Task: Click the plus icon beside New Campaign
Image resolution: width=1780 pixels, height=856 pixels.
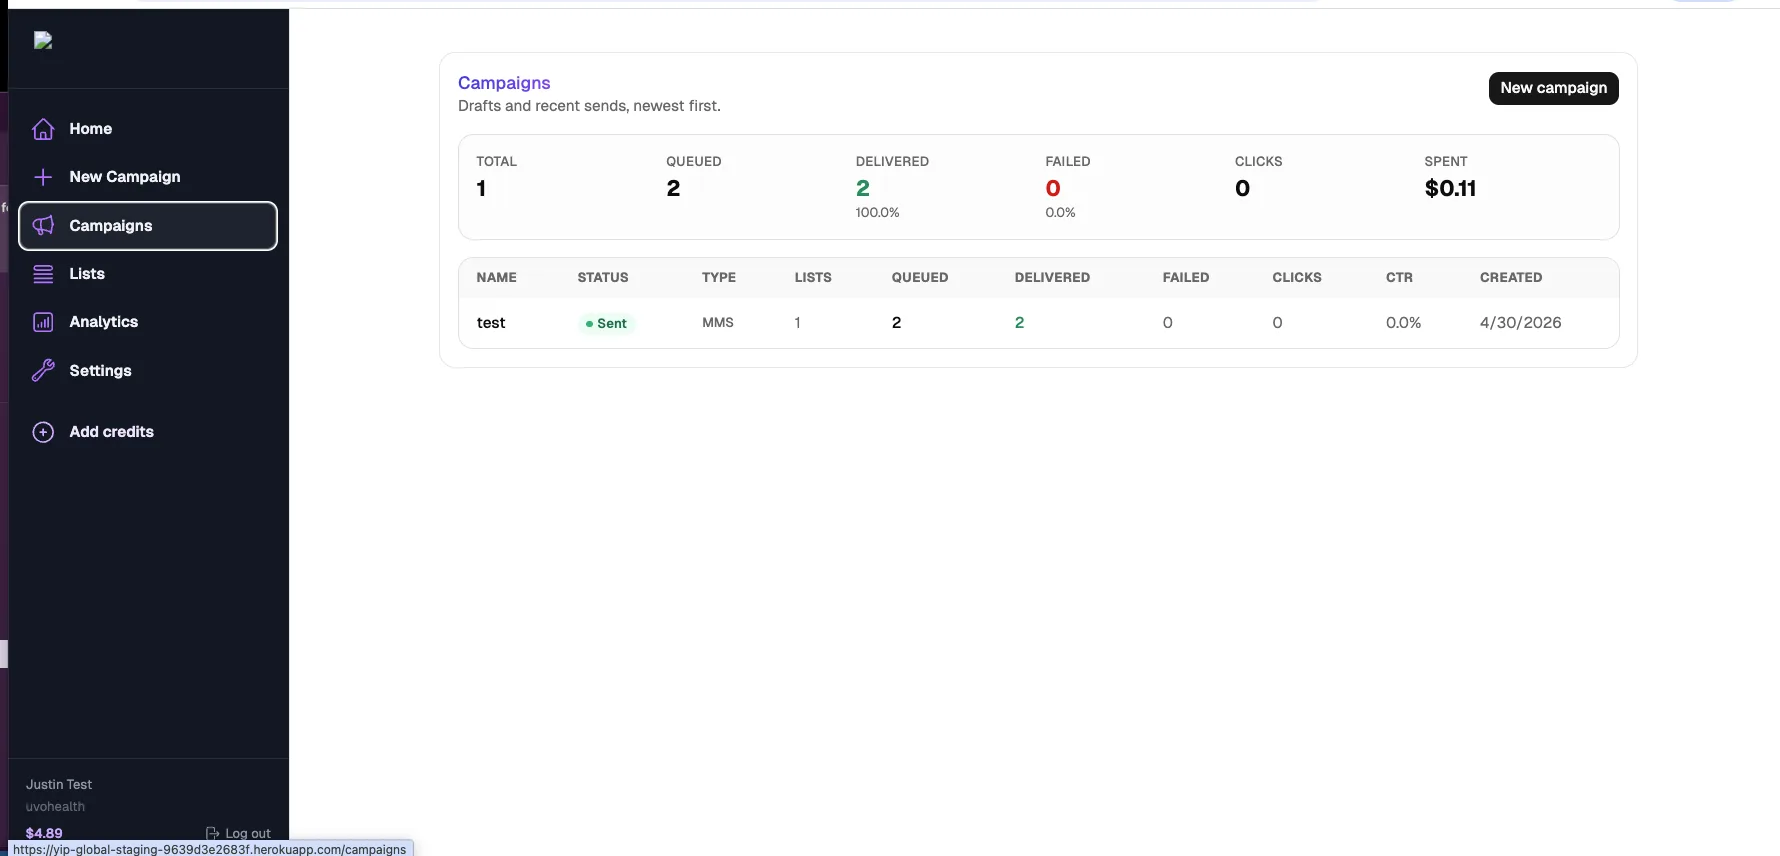Action: tap(43, 177)
